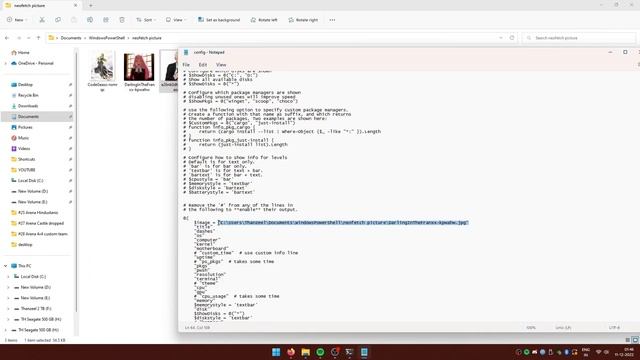Open the New dropdown in Explorer

click(17, 20)
